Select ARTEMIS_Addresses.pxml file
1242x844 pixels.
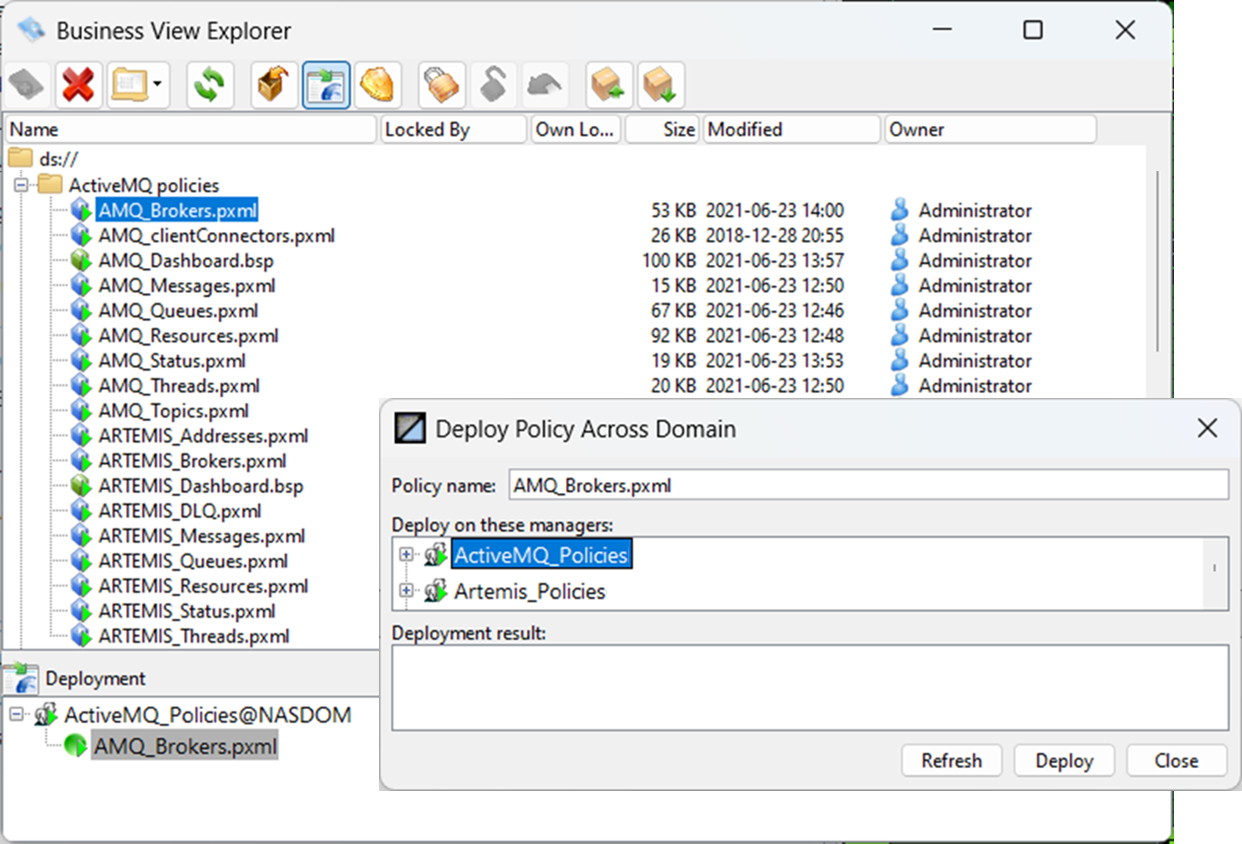pyautogui.click(x=203, y=436)
